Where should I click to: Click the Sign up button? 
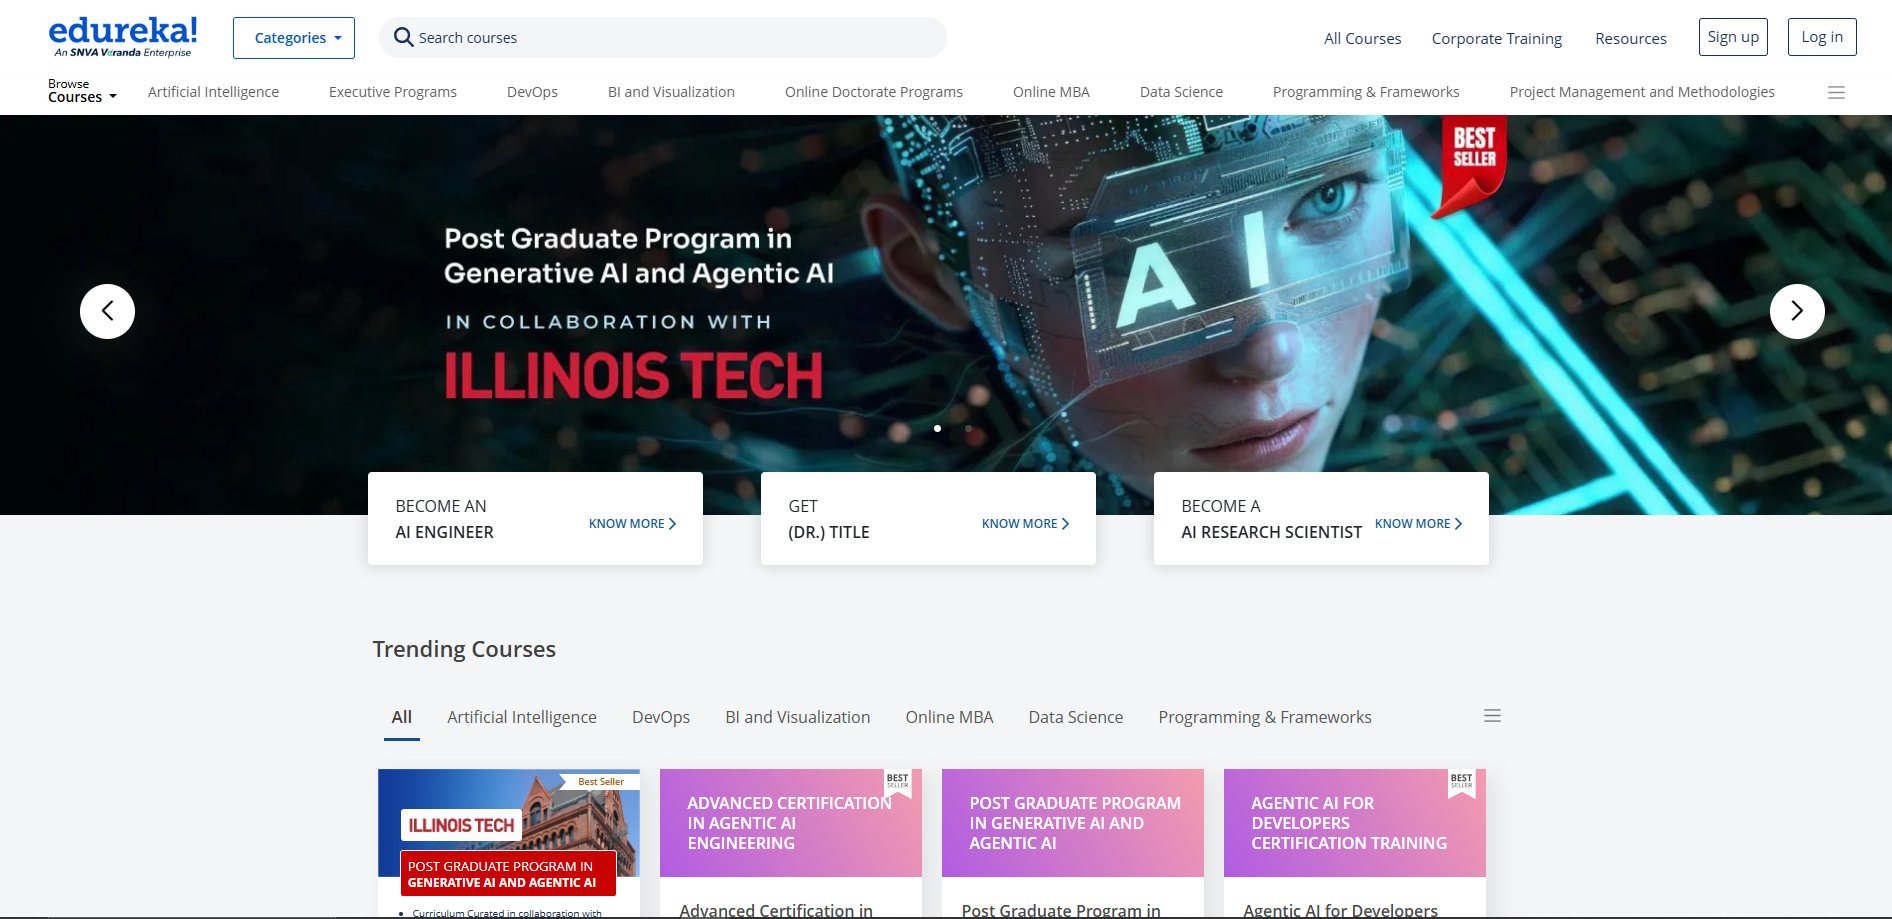(x=1733, y=37)
